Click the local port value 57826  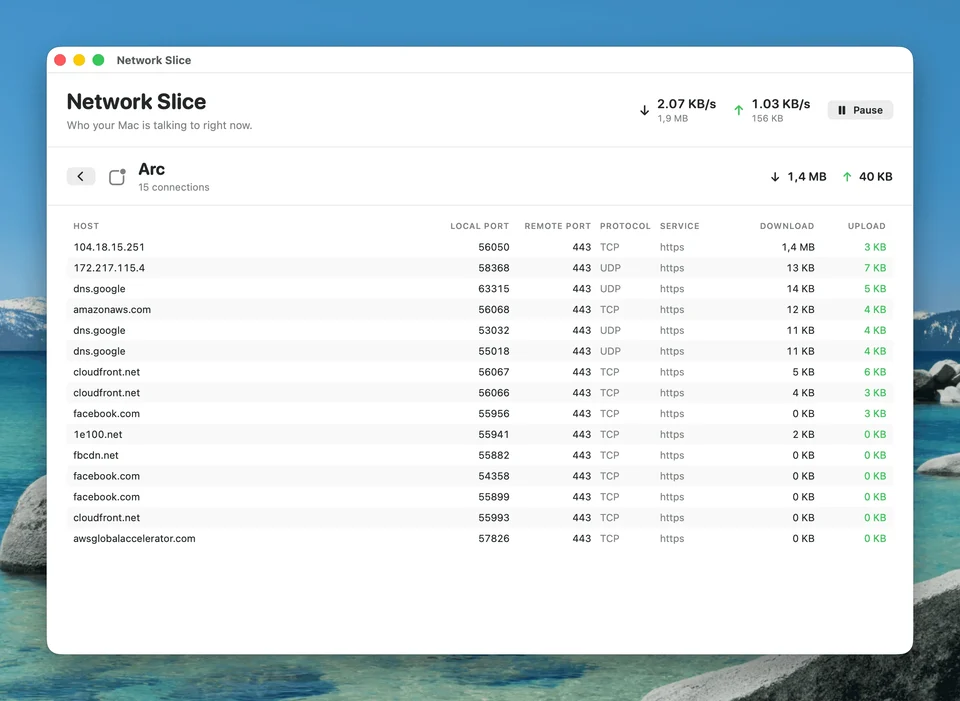[493, 539]
